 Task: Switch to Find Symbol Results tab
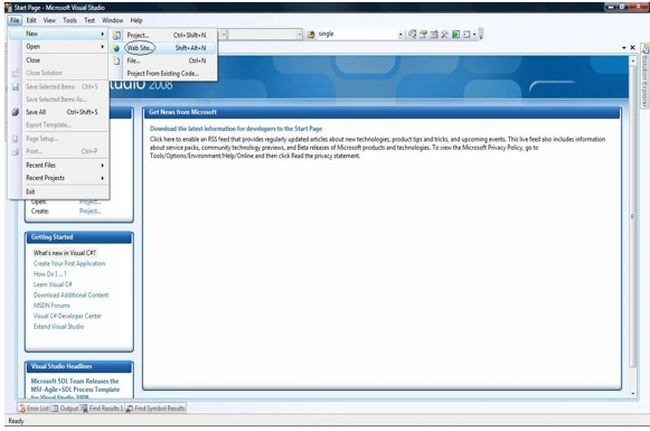(155, 409)
